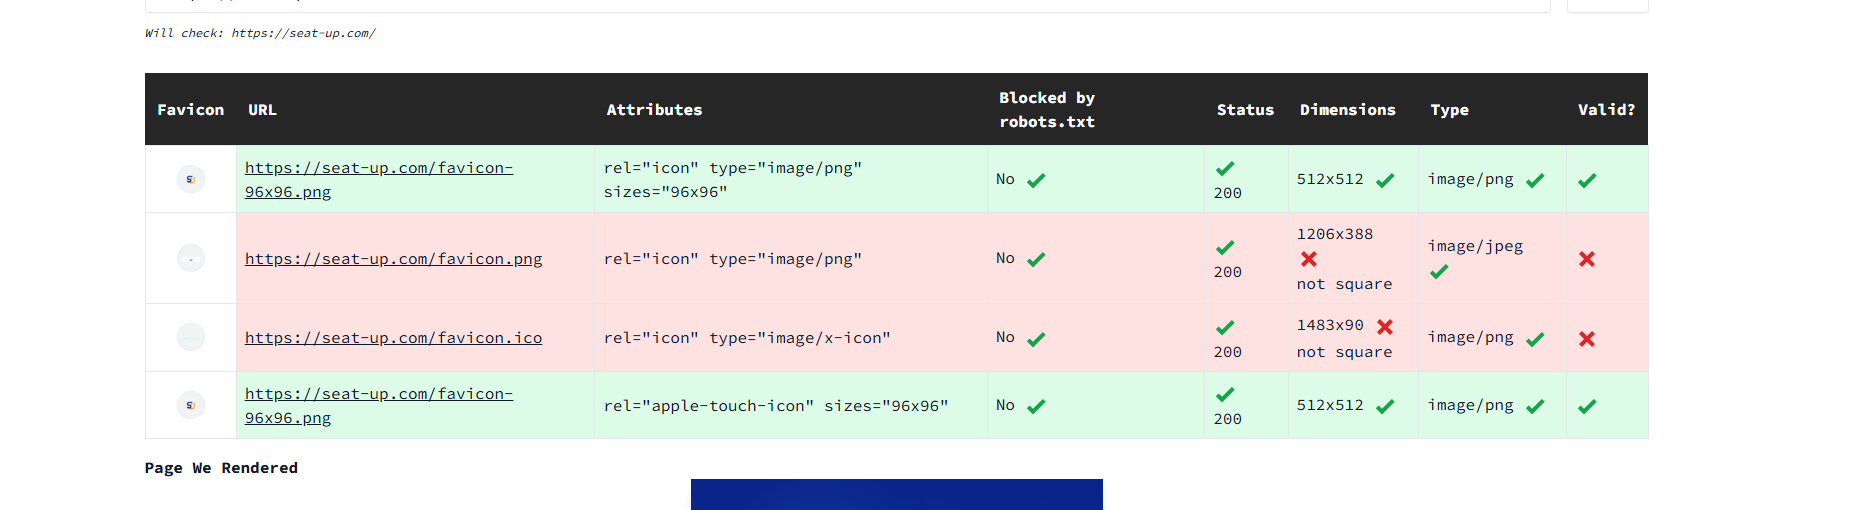Click favicon preview in the apple-touch-icon row
The height and width of the screenshot is (510, 1862).
[191, 405]
